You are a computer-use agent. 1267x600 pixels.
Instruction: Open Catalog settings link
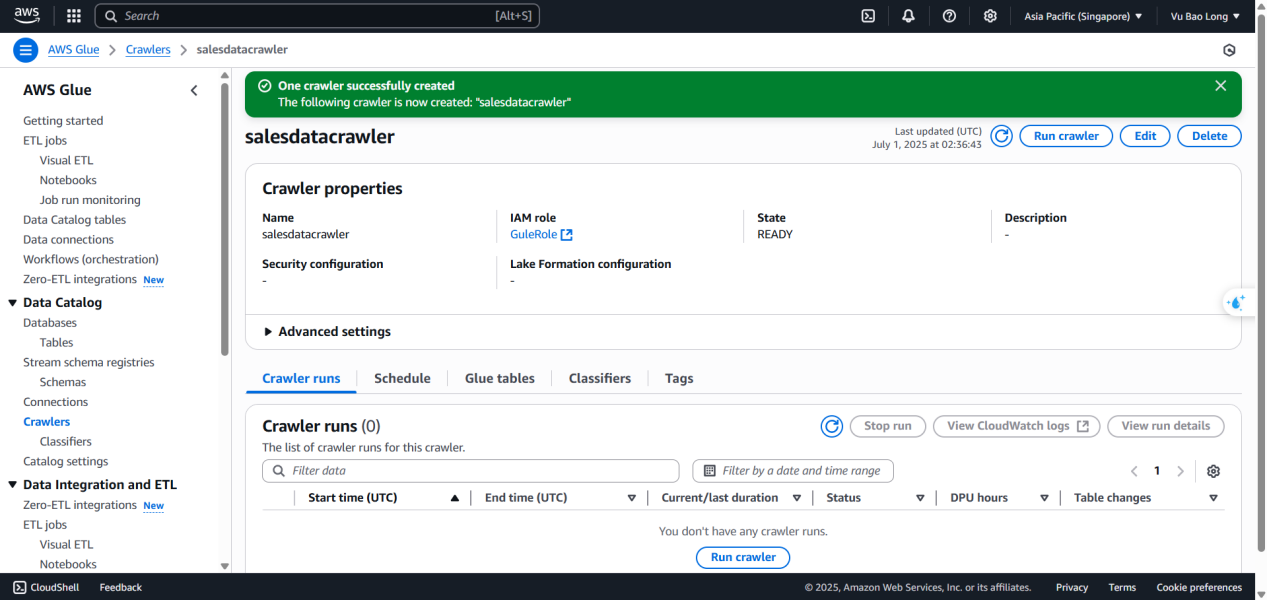tap(66, 462)
